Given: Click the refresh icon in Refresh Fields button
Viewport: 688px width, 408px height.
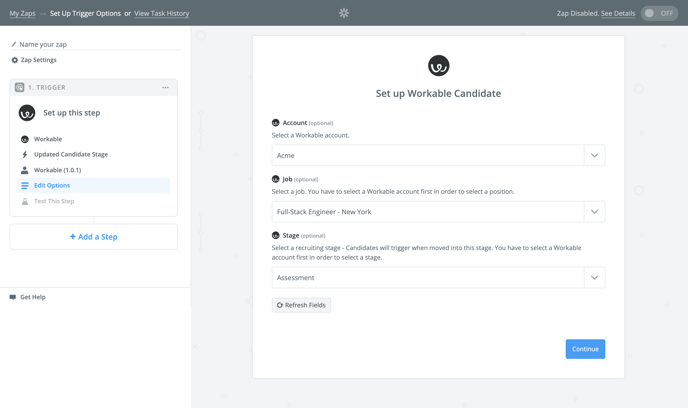Looking at the screenshot, I should coord(280,305).
